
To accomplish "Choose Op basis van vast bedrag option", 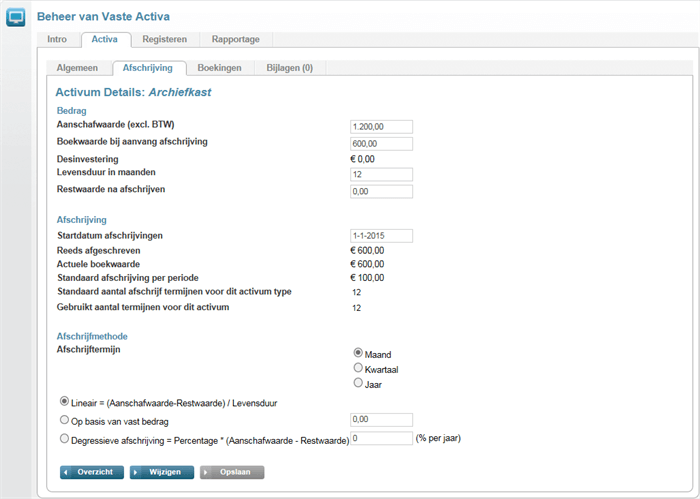I will pyautogui.click(x=64, y=420).
